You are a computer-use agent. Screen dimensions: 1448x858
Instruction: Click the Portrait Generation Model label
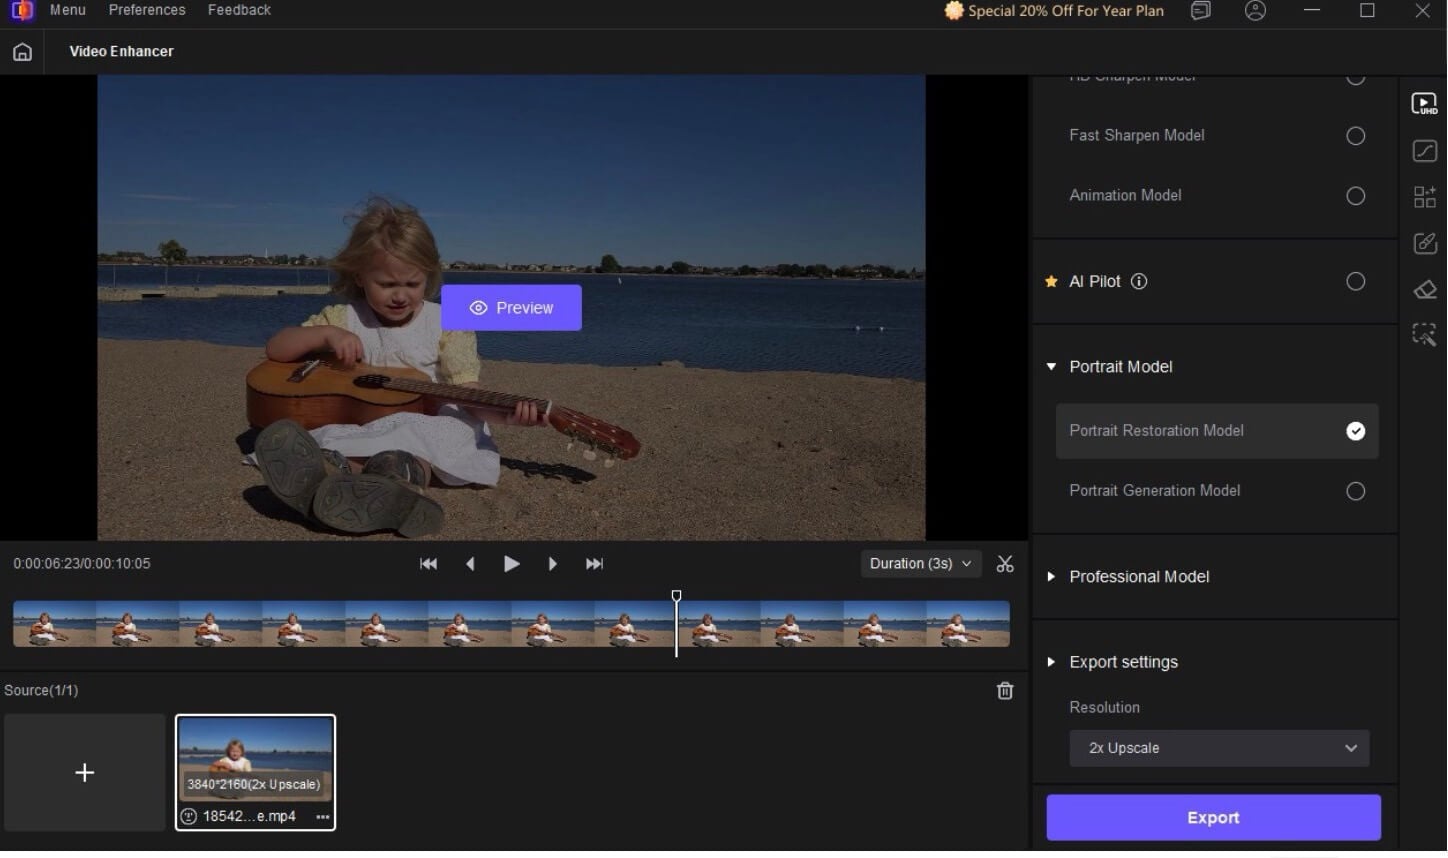[x=1155, y=491]
